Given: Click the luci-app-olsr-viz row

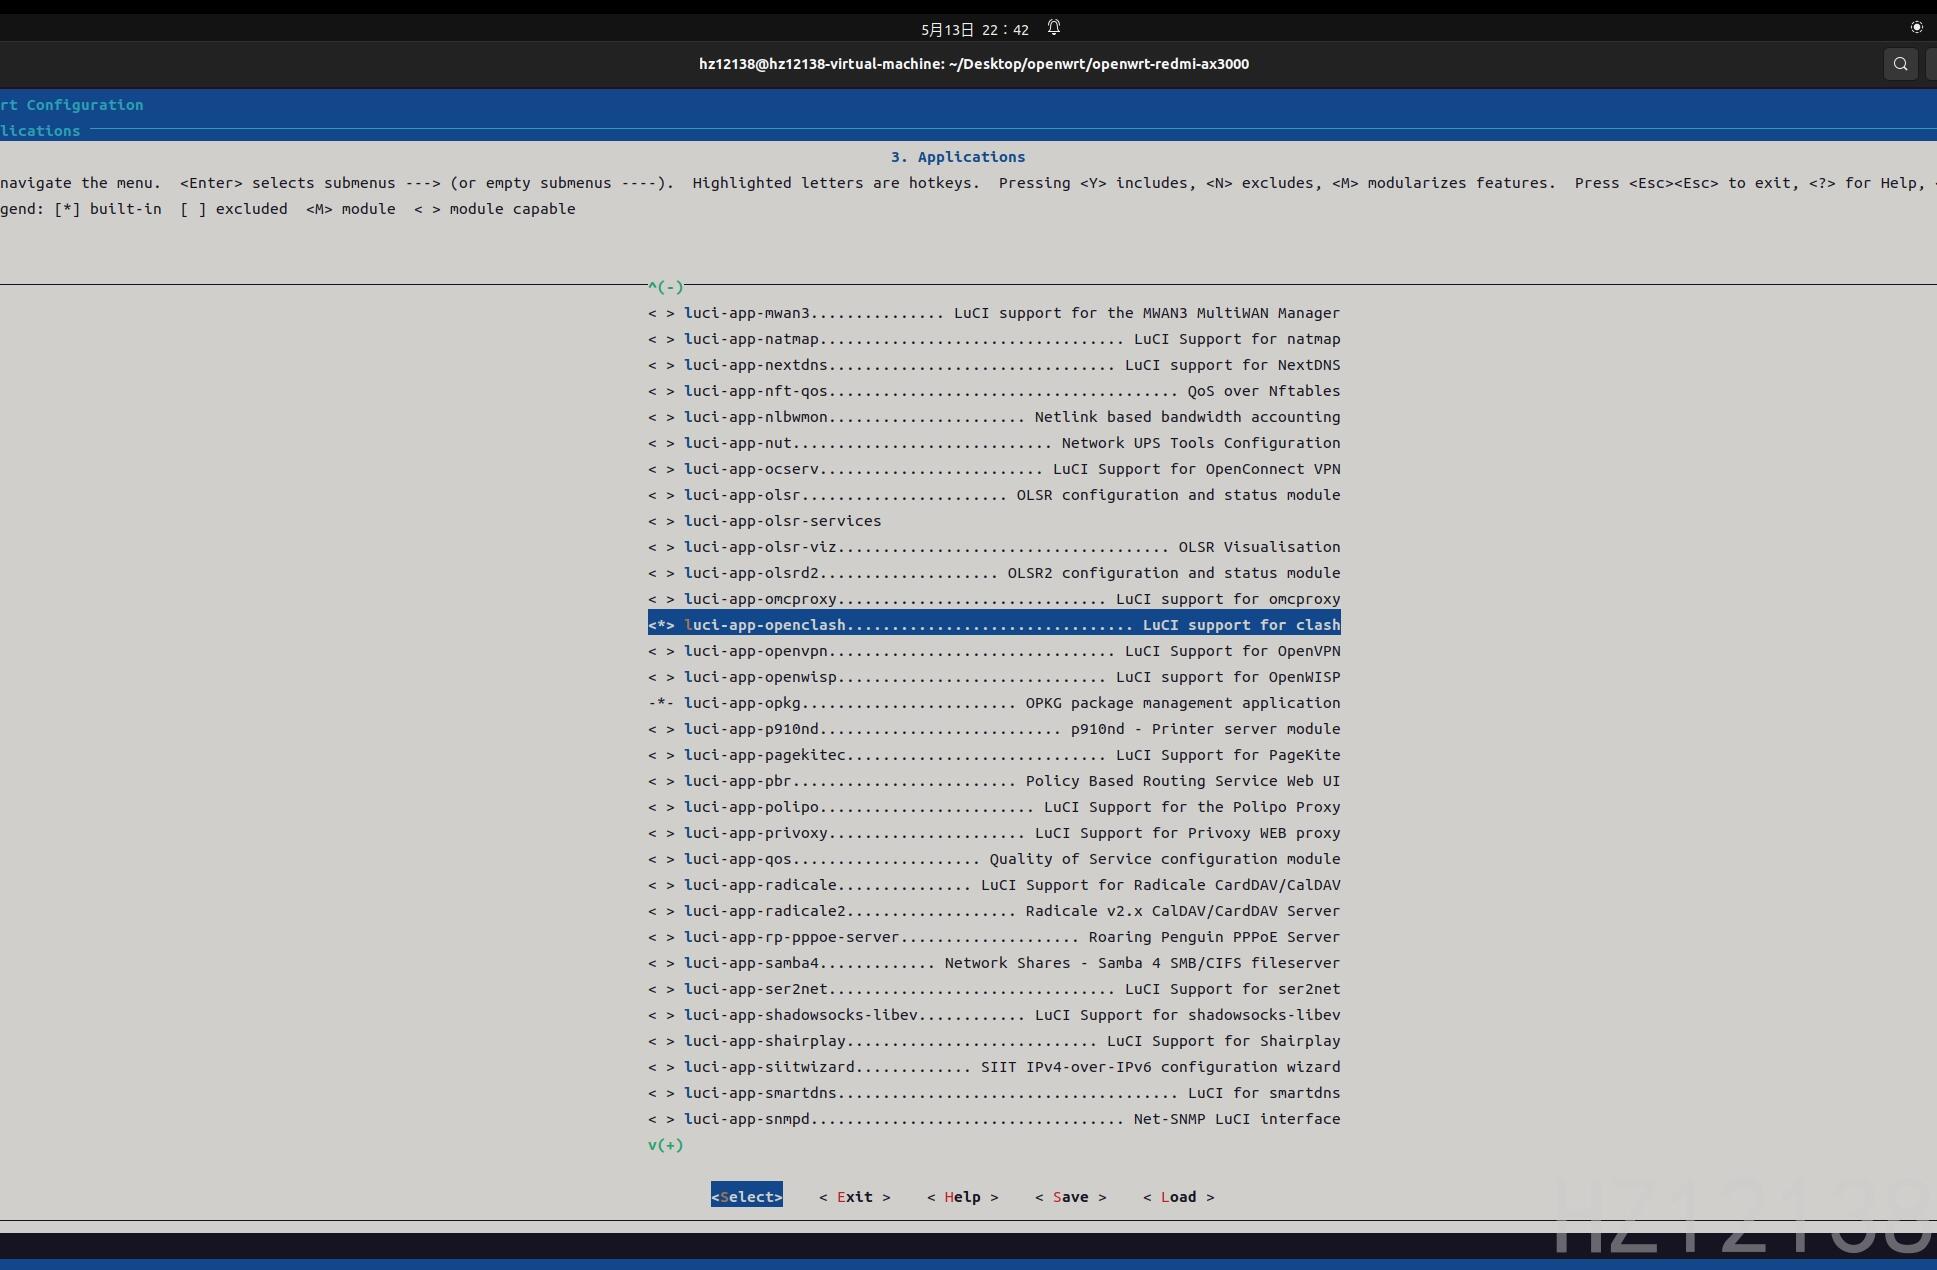Looking at the screenshot, I should (x=994, y=547).
